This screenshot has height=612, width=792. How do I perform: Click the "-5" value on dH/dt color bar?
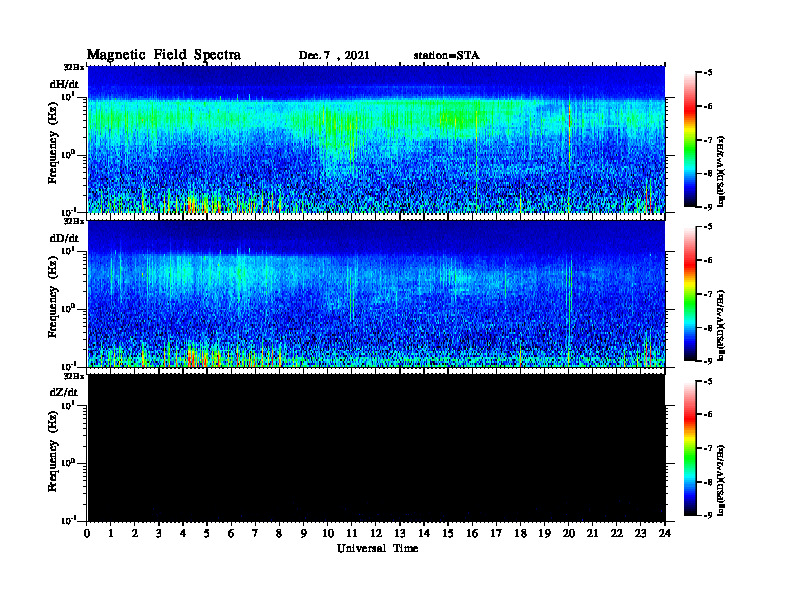[x=708, y=73]
